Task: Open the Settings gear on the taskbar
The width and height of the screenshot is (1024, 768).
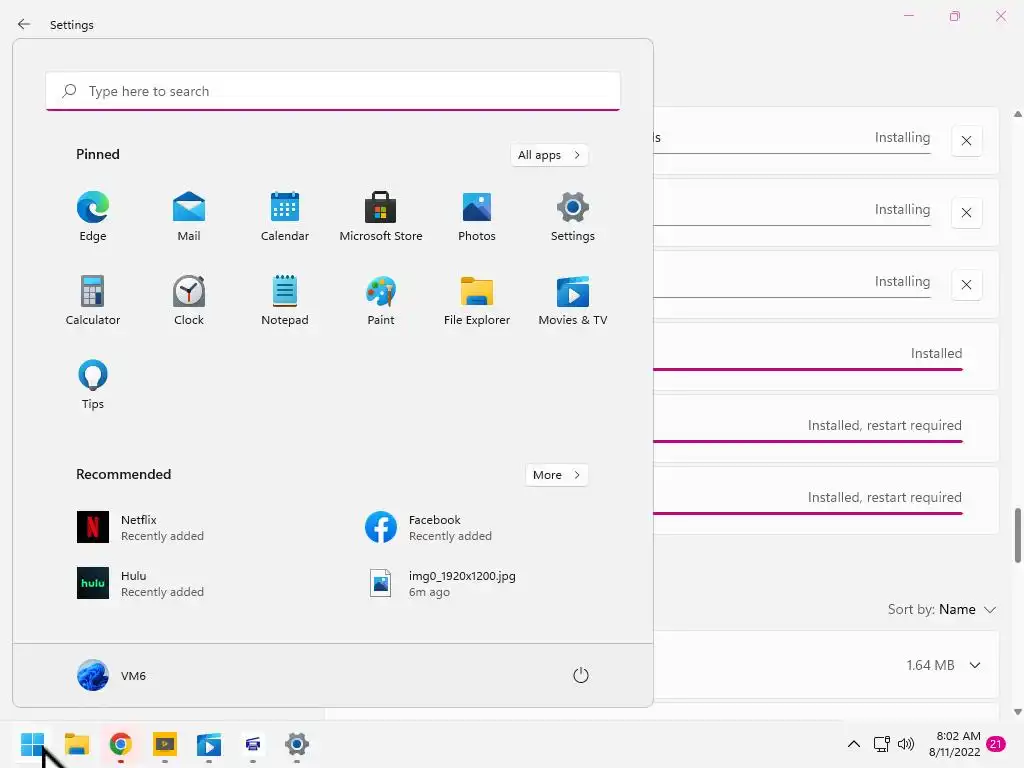Action: [x=296, y=744]
